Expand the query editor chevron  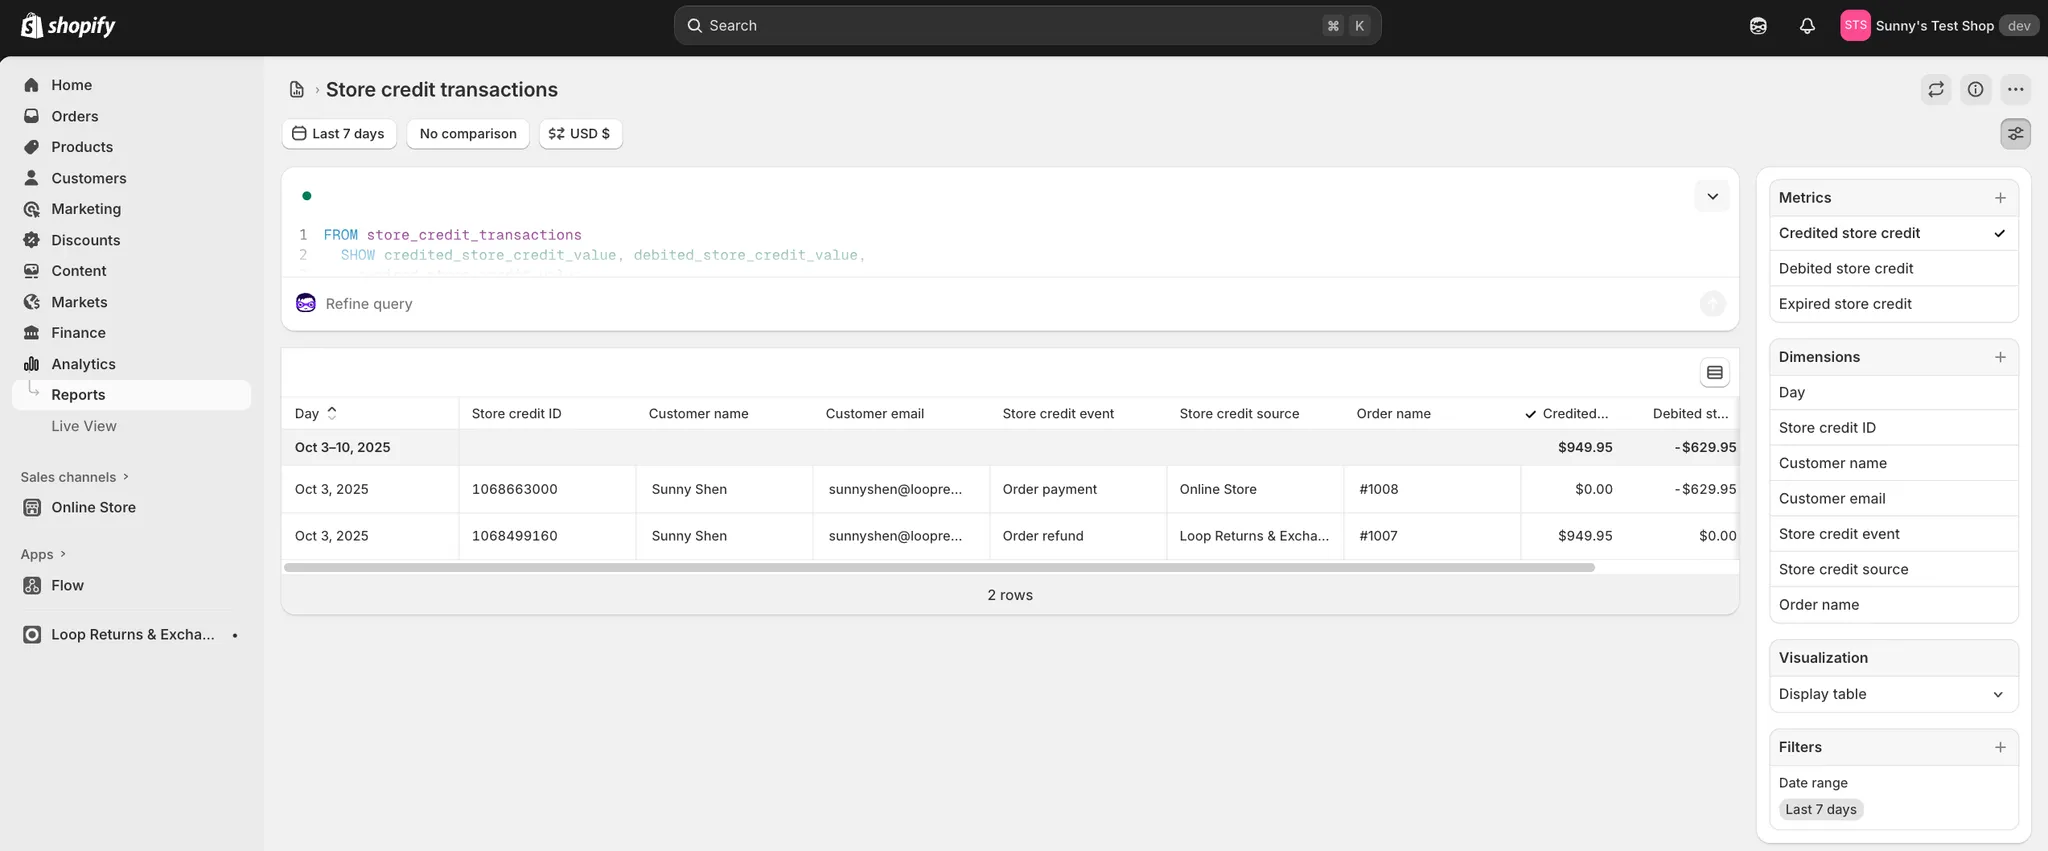point(1712,196)
